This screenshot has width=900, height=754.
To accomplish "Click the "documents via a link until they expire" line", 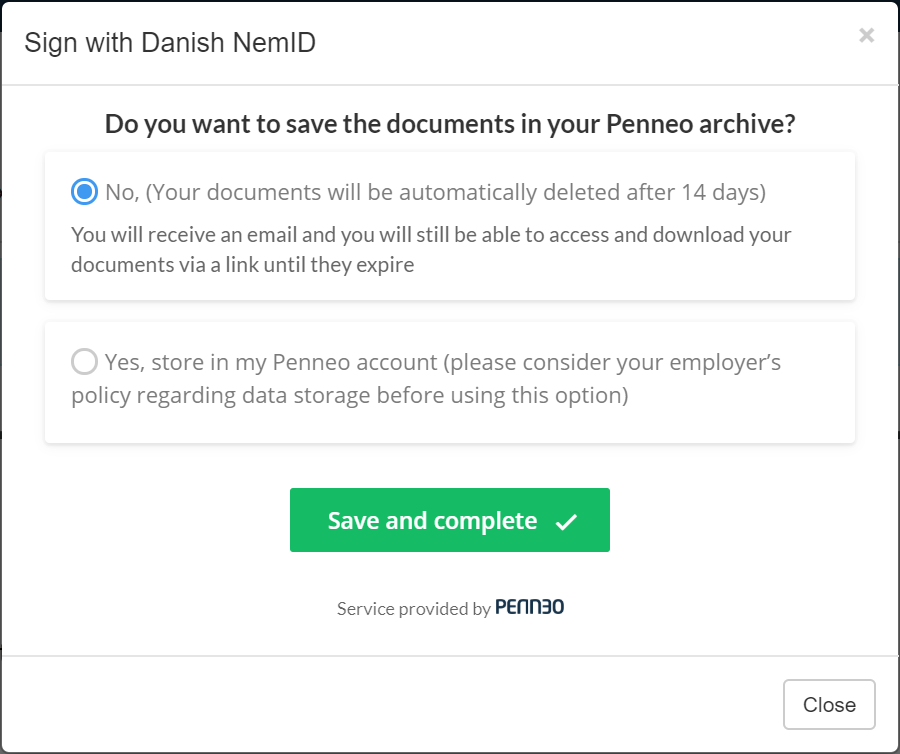I will (242, 265).
